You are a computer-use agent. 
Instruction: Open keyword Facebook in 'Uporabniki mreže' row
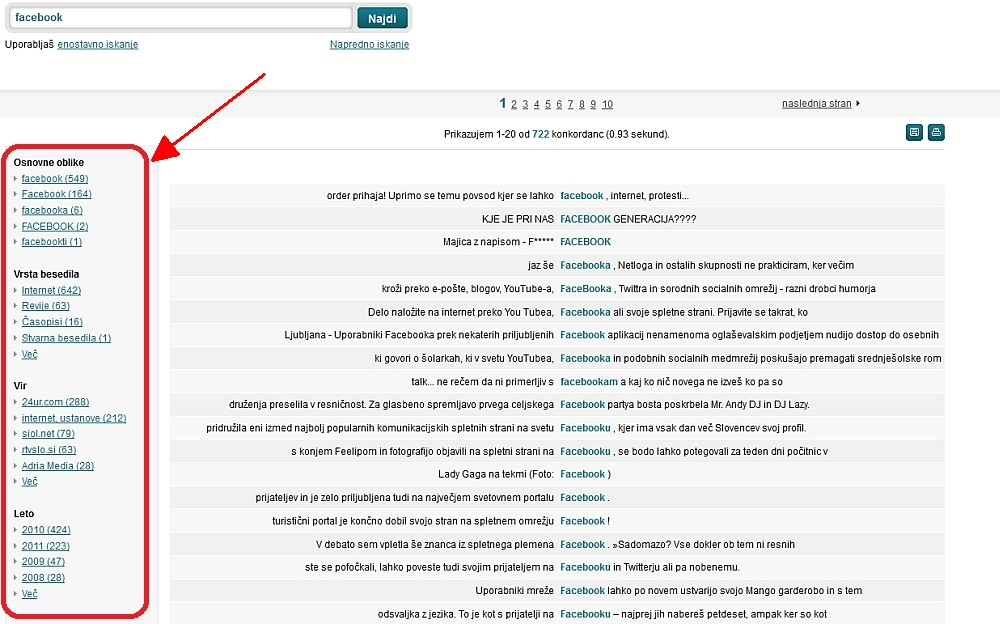click(582, 591)
